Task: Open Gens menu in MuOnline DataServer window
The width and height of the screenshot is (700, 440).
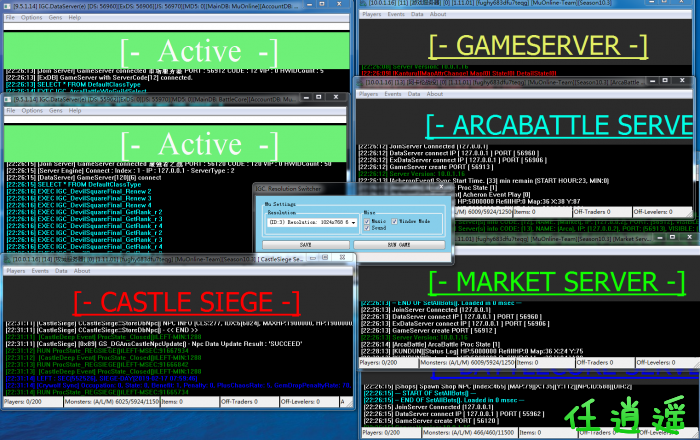Action: [55, 17]
